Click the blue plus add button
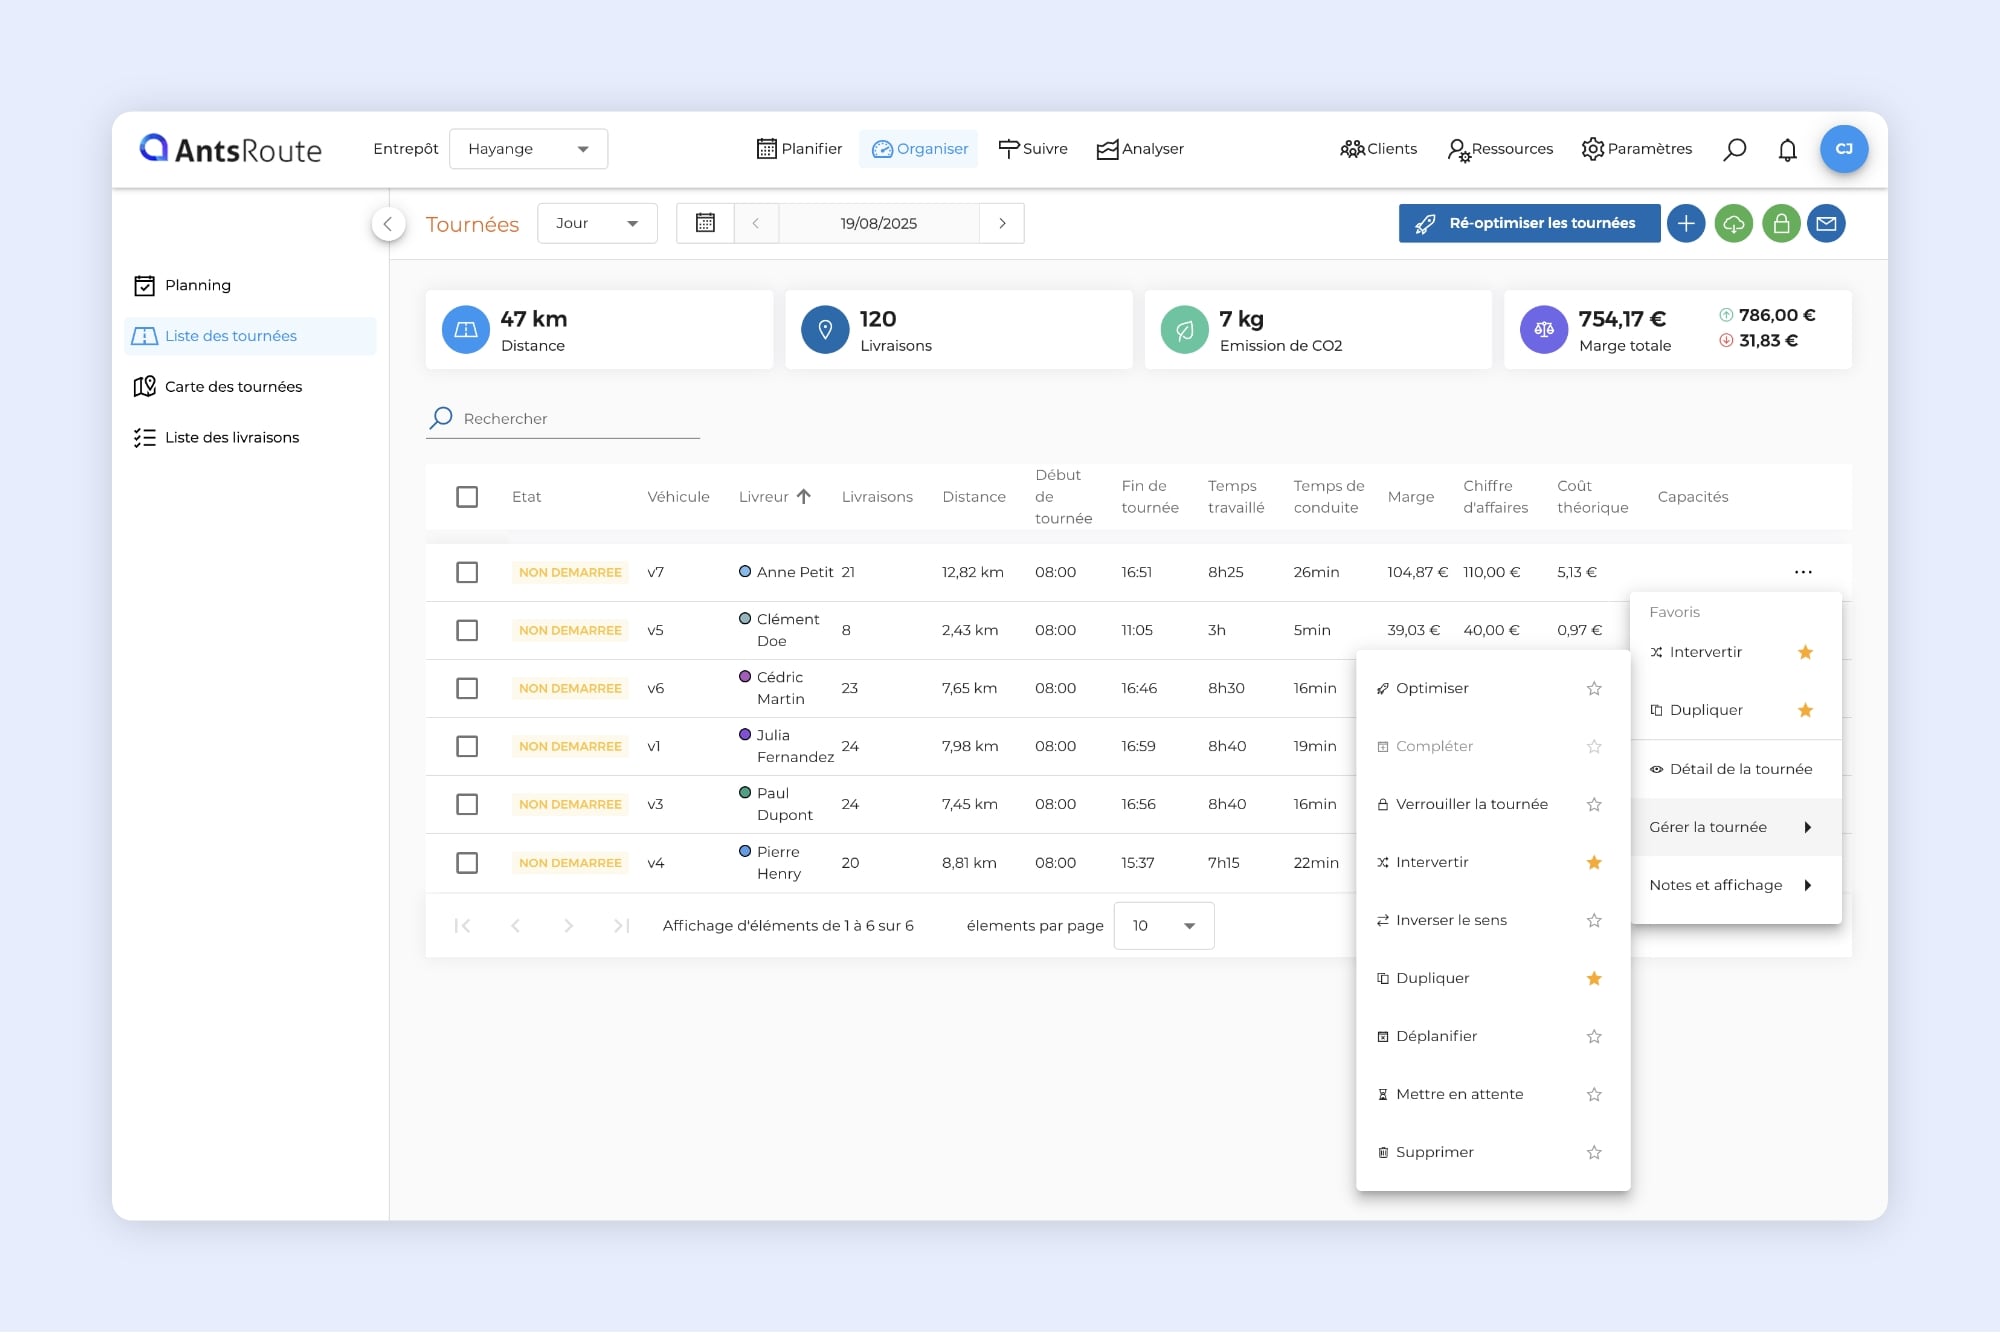The image size is (2000, 1333). click(x=1686, y=224)
